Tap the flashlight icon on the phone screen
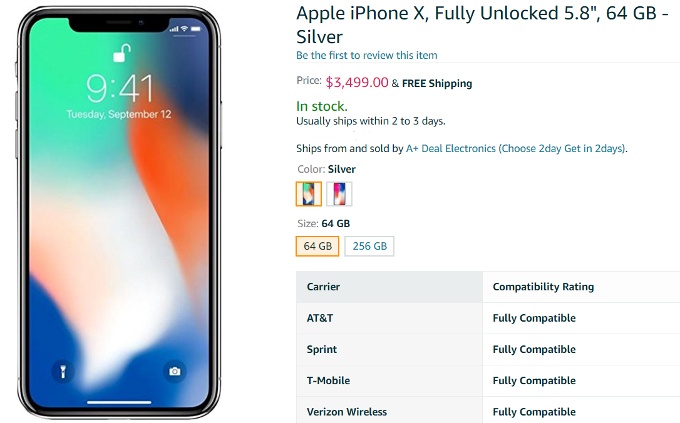 62,372
